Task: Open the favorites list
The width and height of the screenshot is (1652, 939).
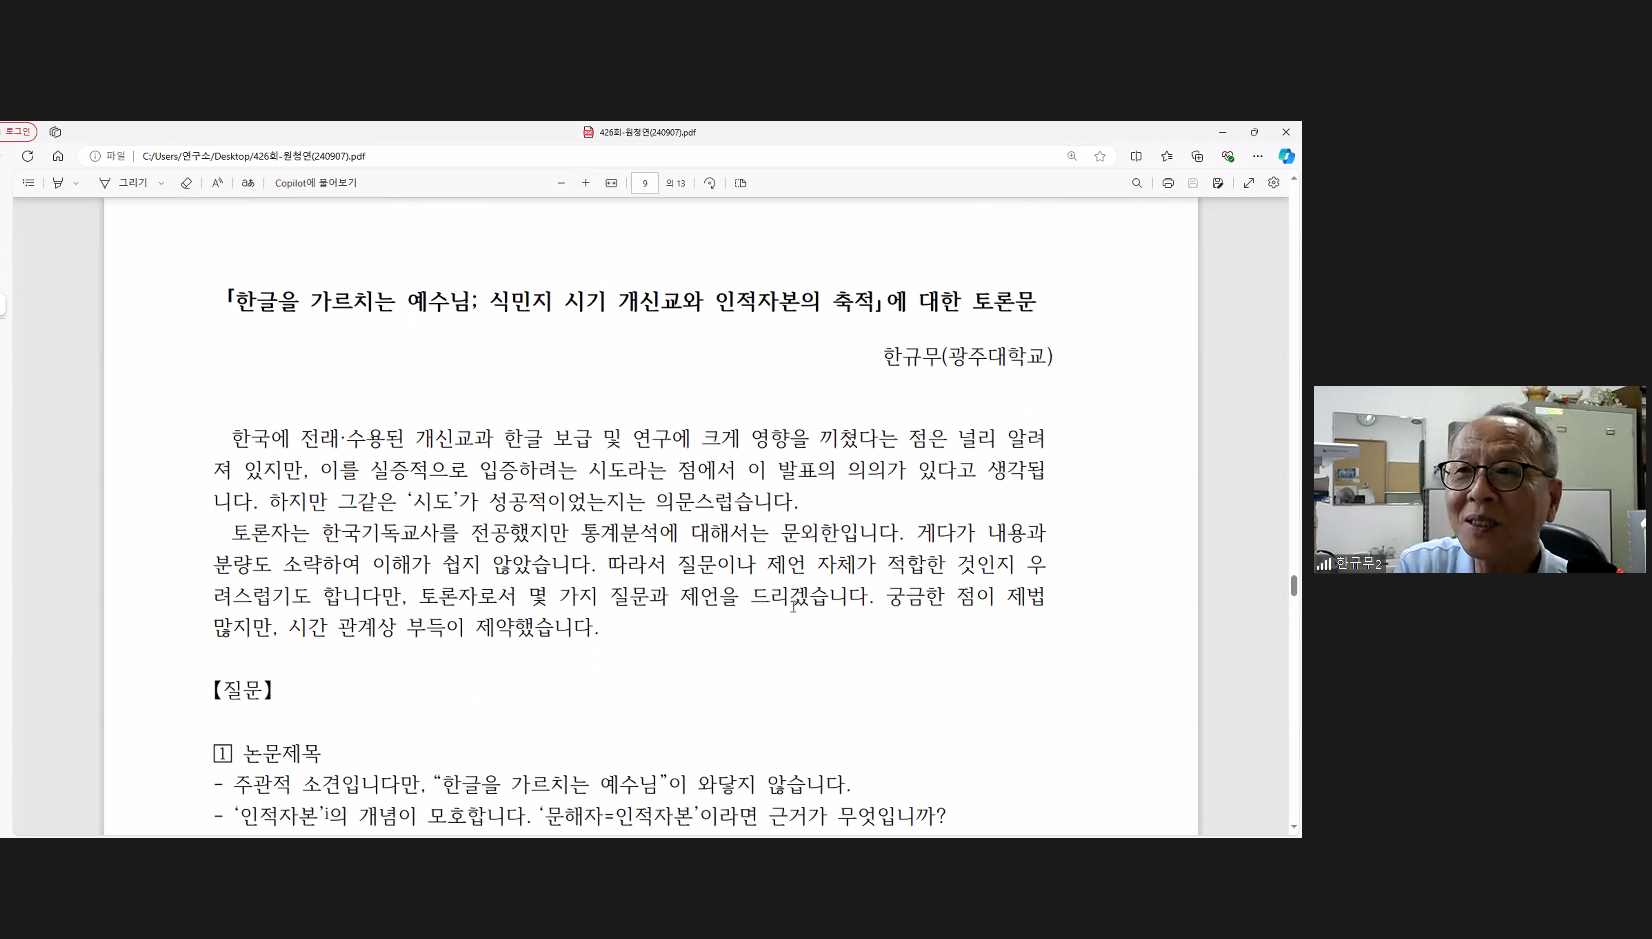Action: point(1167,156)
